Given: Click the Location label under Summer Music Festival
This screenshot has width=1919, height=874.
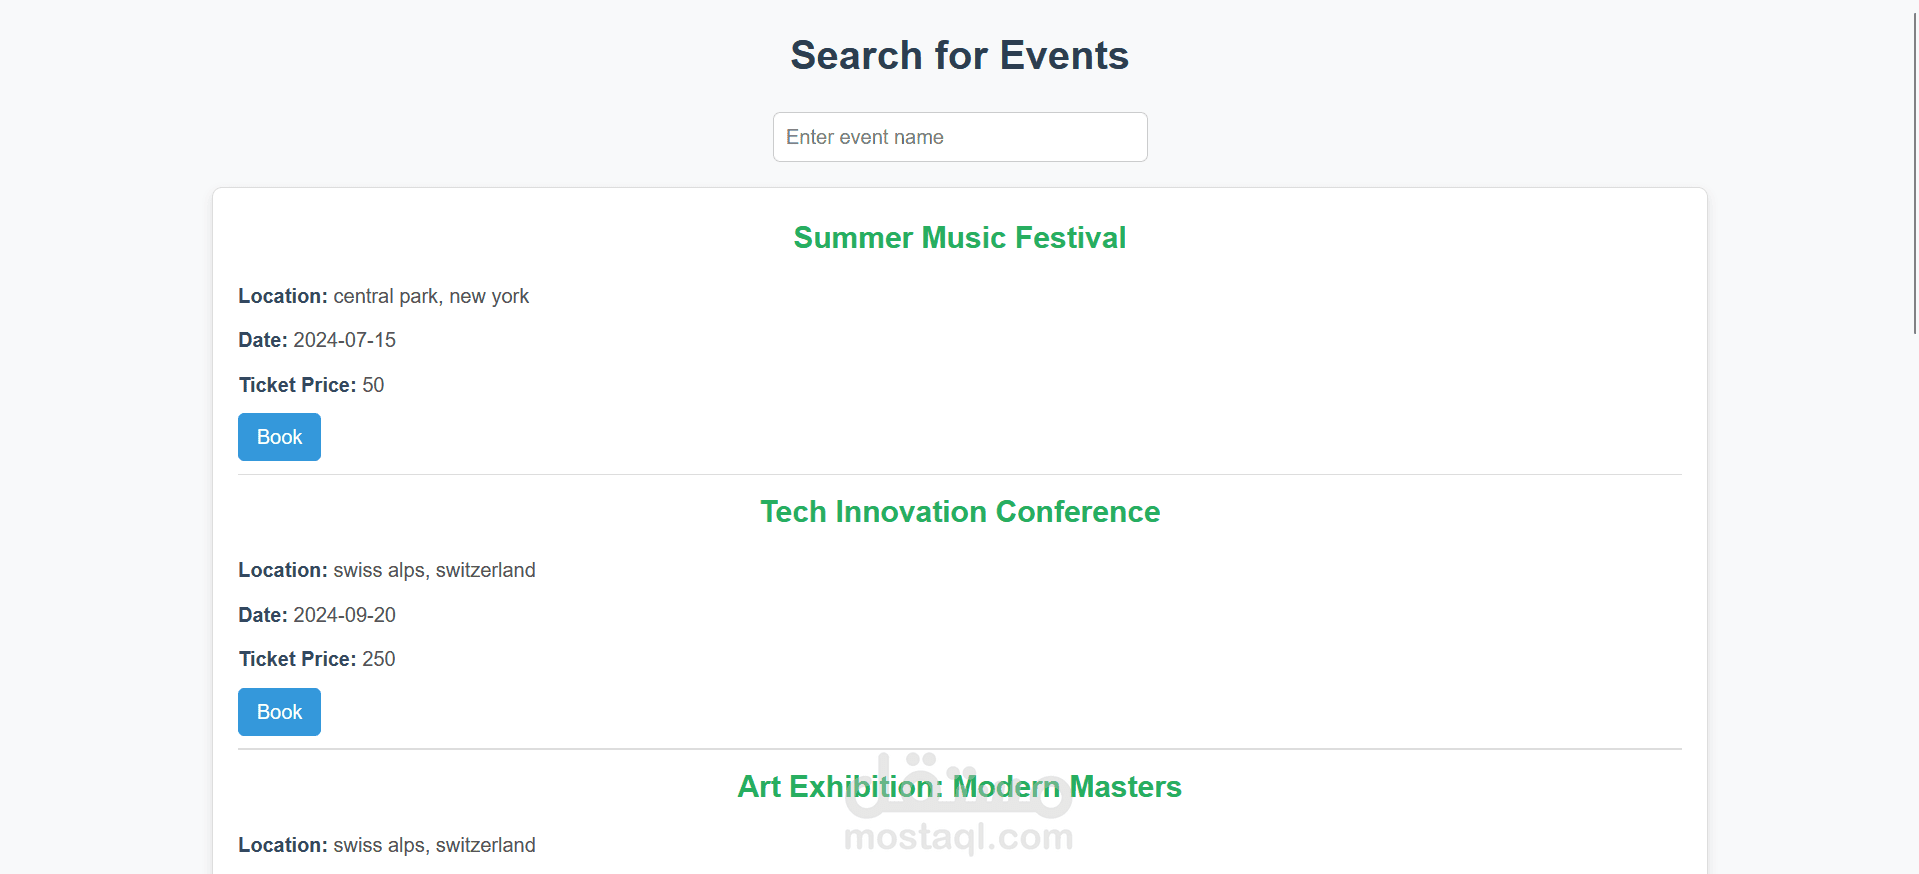Looking at the screenshot, I should click(283, 296).
